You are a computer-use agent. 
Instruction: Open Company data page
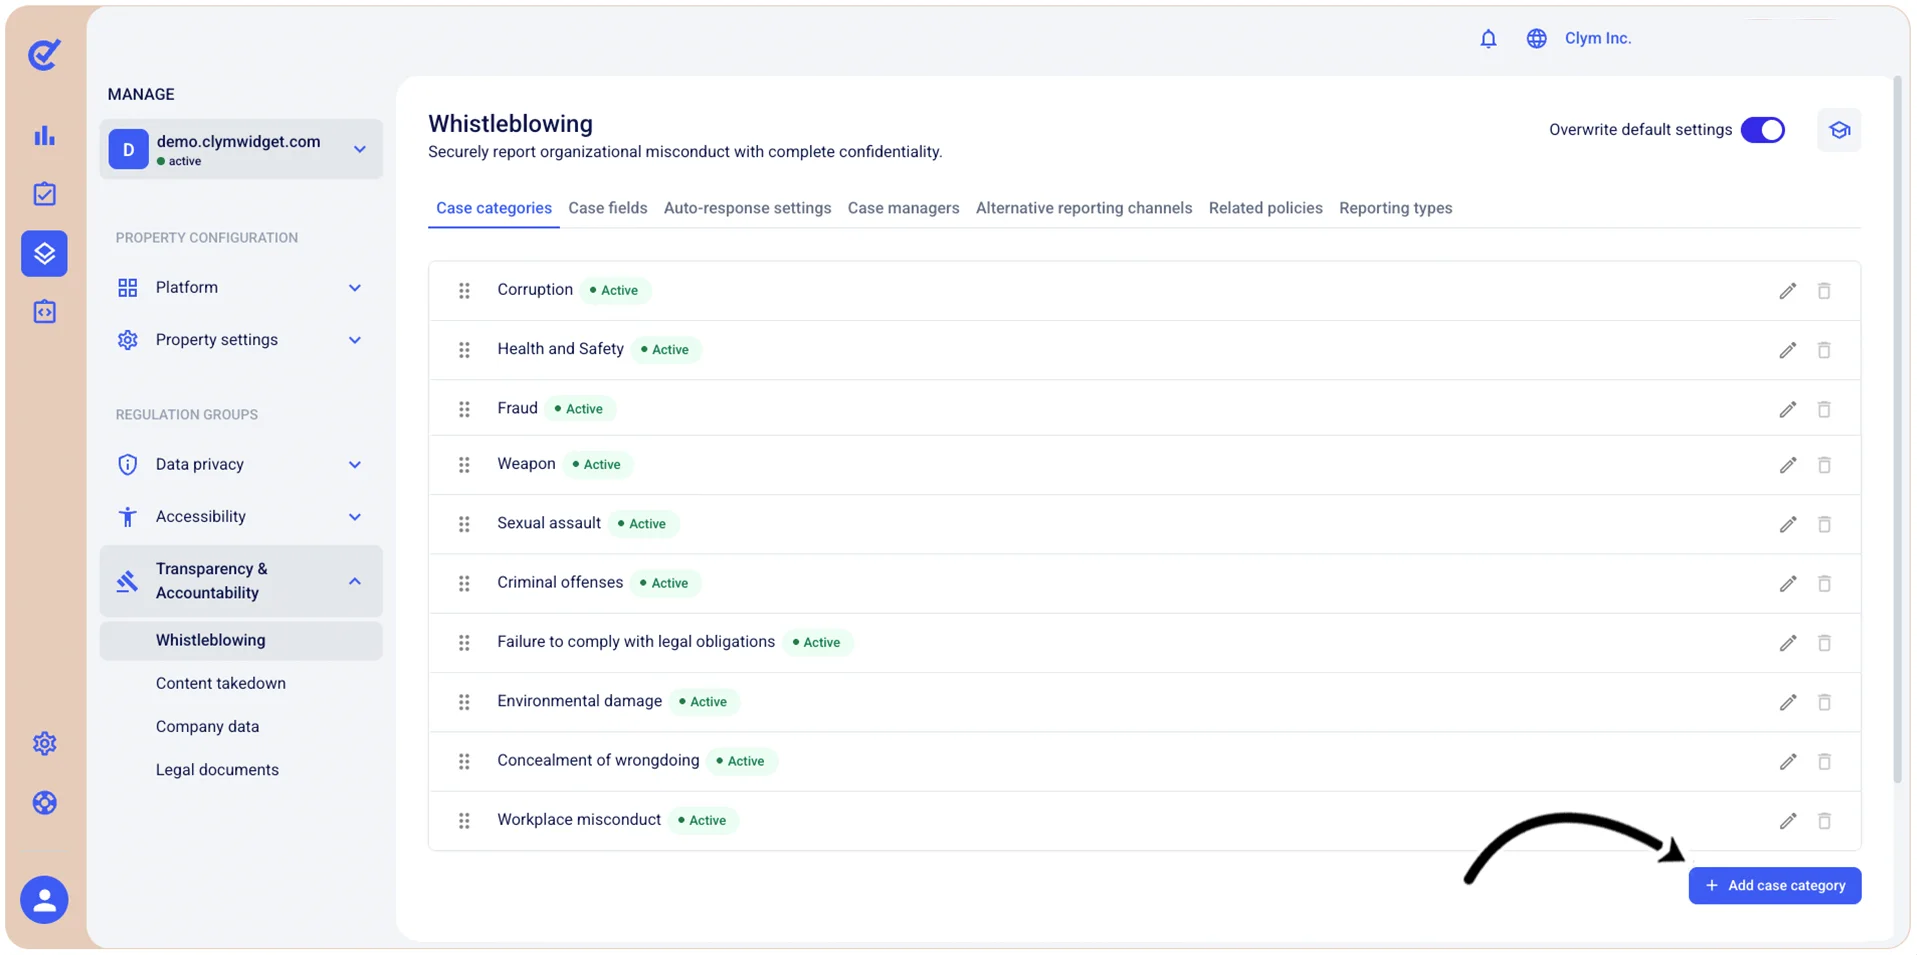(x=207, y=727)
